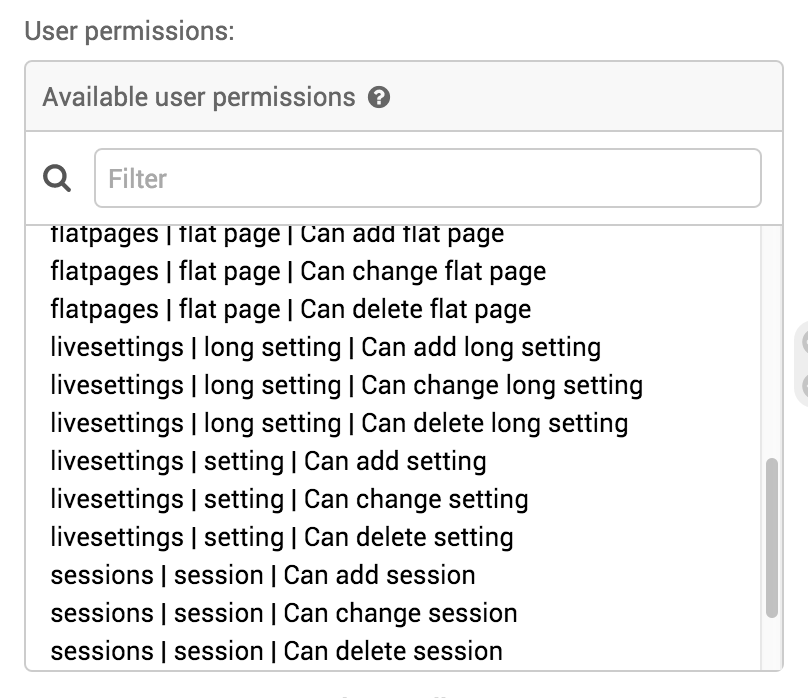
Task: Click the "User permissions:" field label
Action: 129,31
